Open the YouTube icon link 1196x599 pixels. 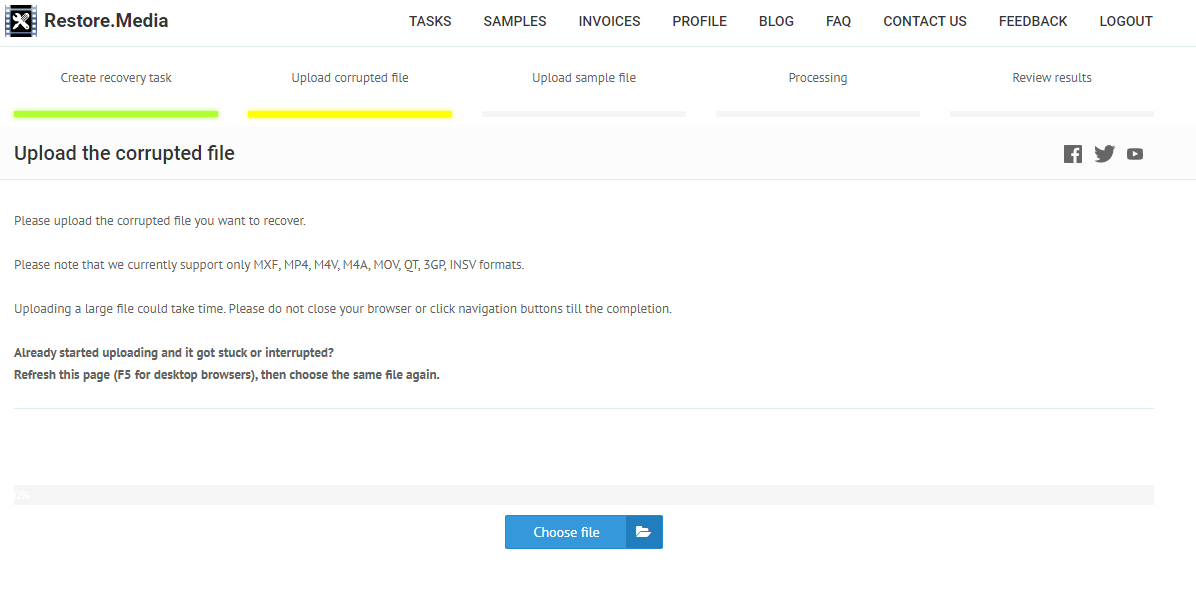pyautogui.click(x=1135, y=154)
